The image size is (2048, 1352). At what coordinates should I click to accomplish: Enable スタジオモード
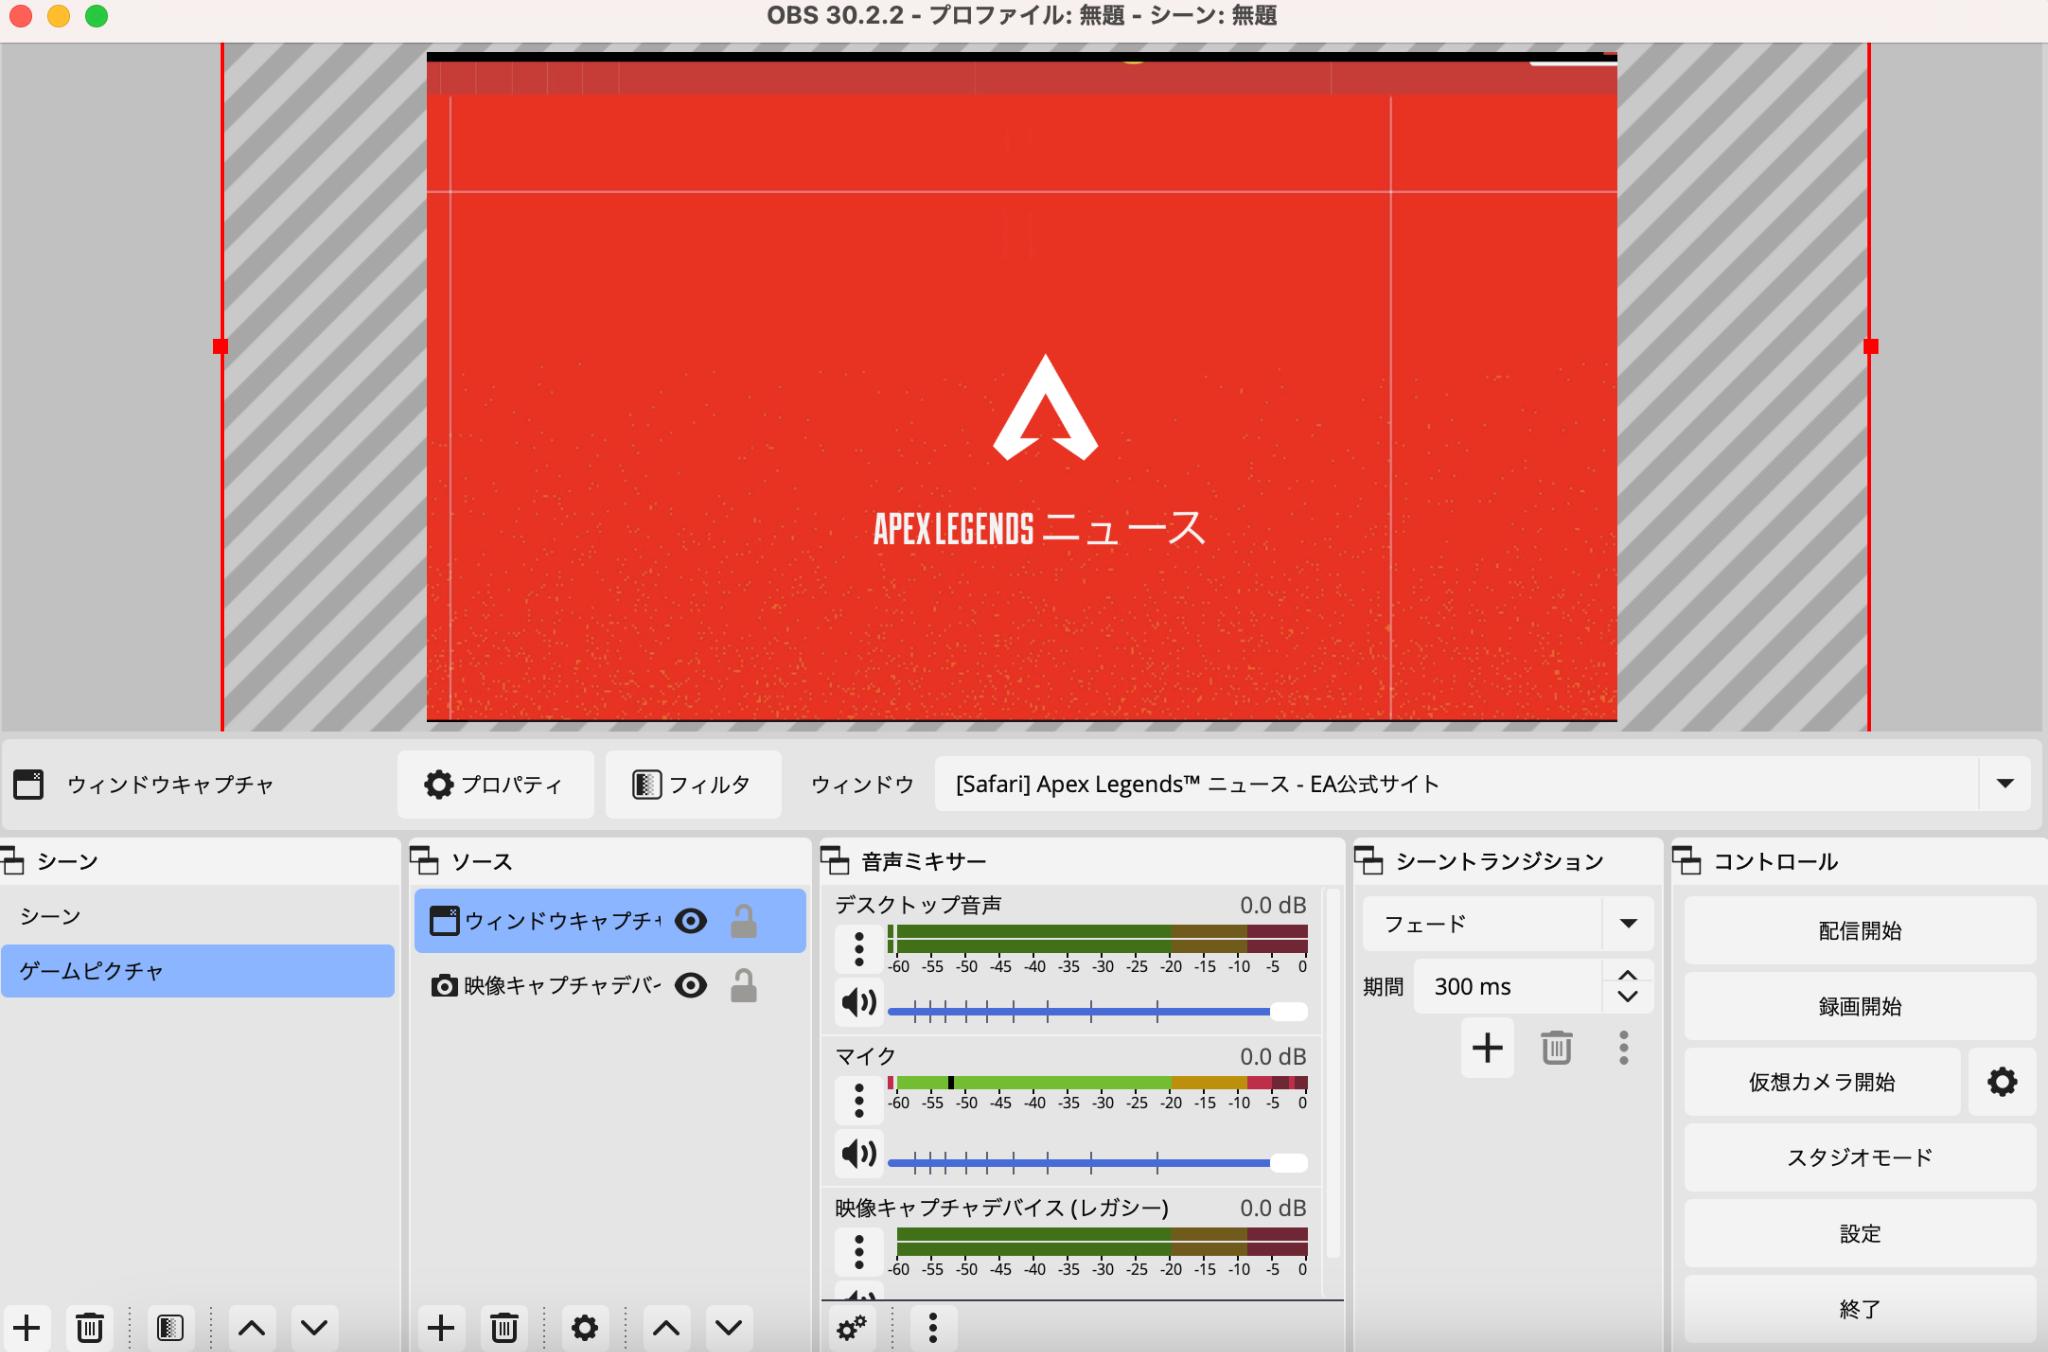1860,1157
